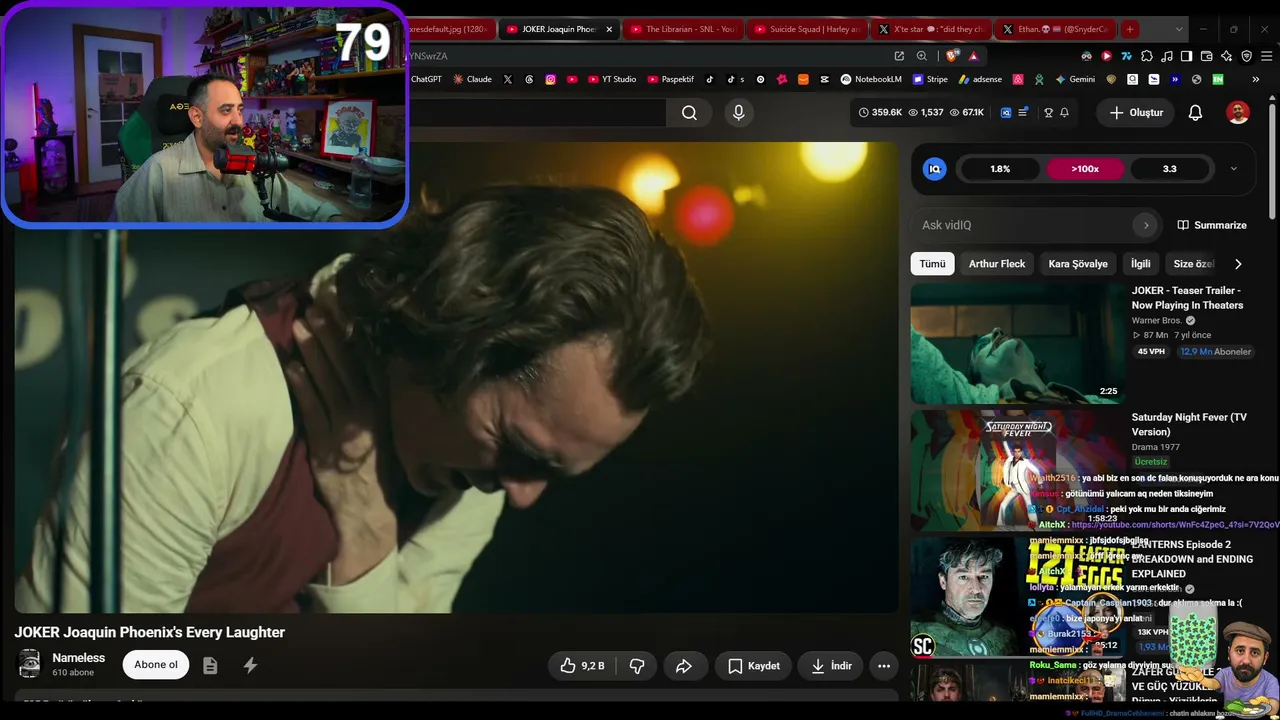The height and width of the screenshot is (720, 1280).
Task: Open the Nameless channel name link
Action: click(78, 658)
